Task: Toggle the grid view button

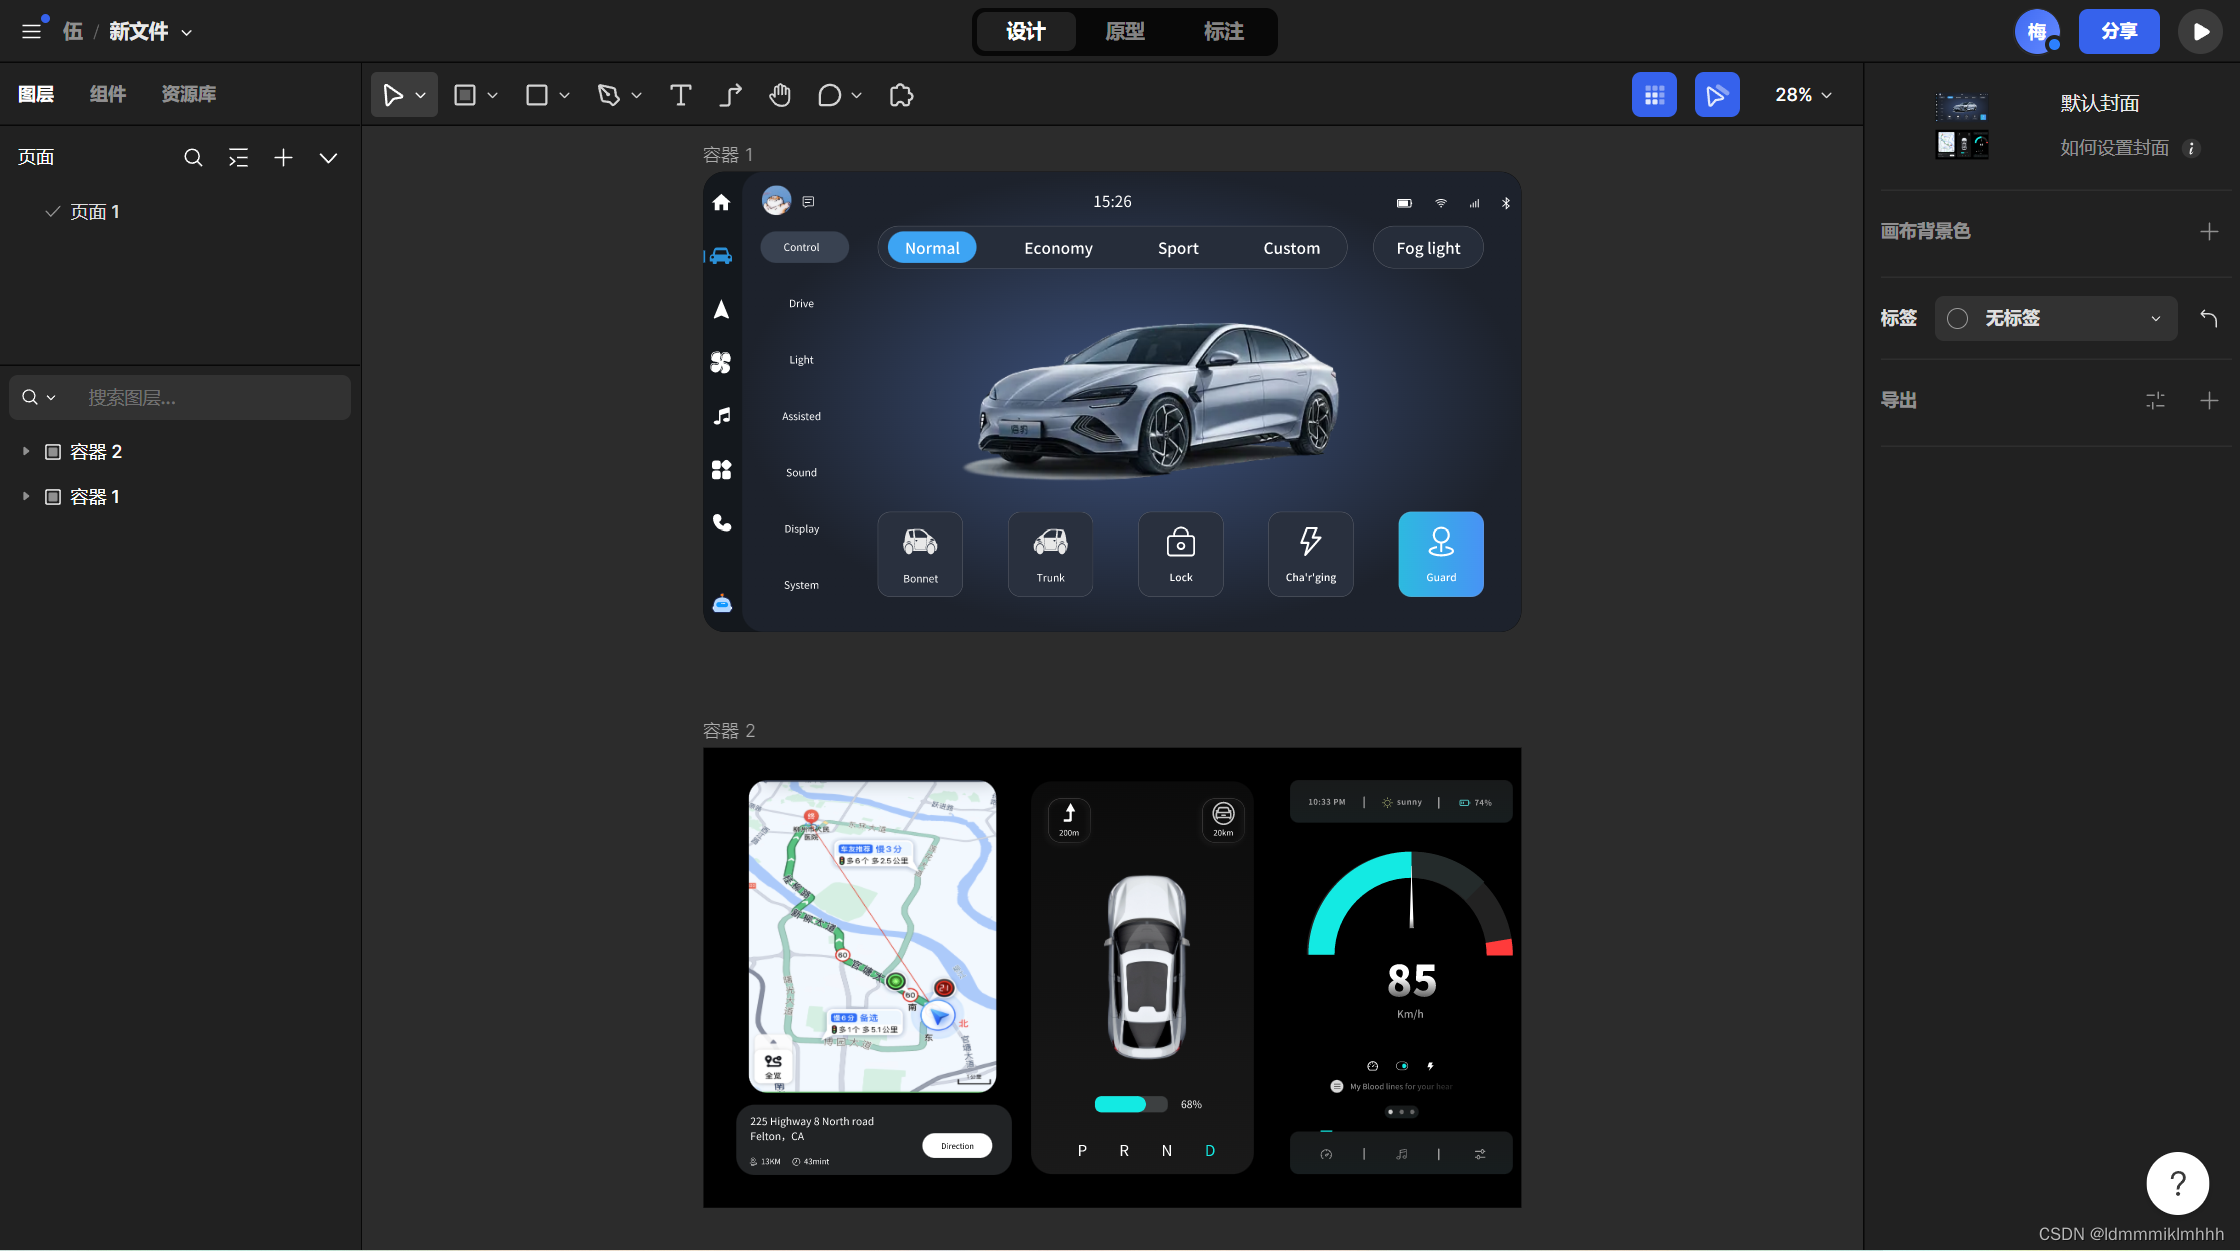Action: coord(1654,95)
